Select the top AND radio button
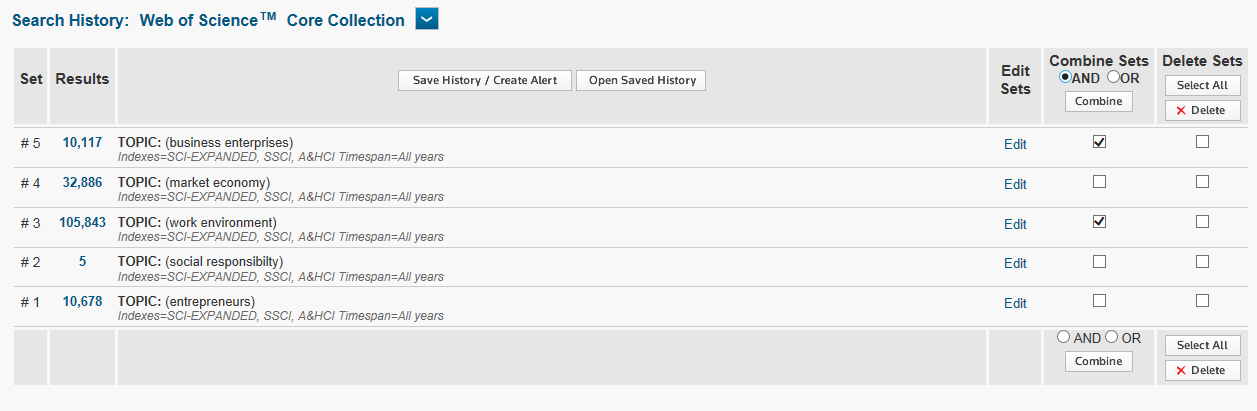This screenshot has height=411, width=1257. tap(1065, 77)
